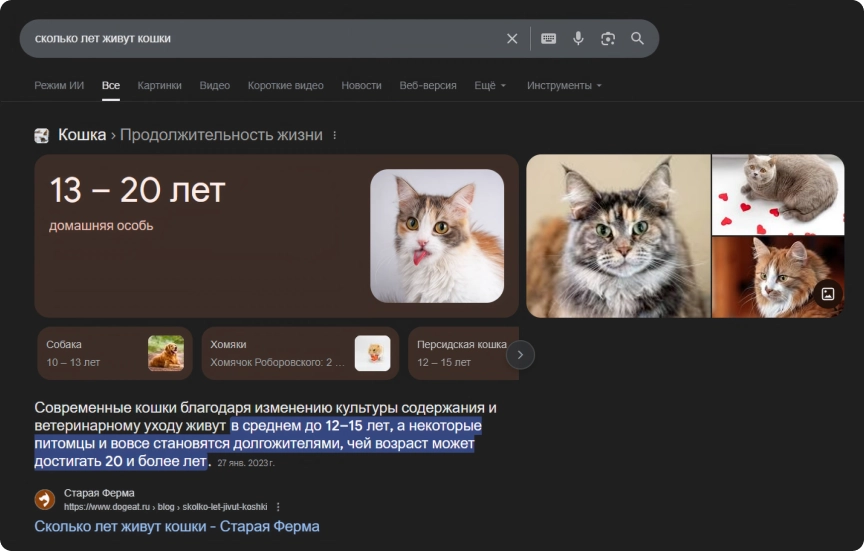This screenshot has height=551, width=864.
Task: Click the dogeat.ru URL breadcrumb
Action: coord(165,507)
